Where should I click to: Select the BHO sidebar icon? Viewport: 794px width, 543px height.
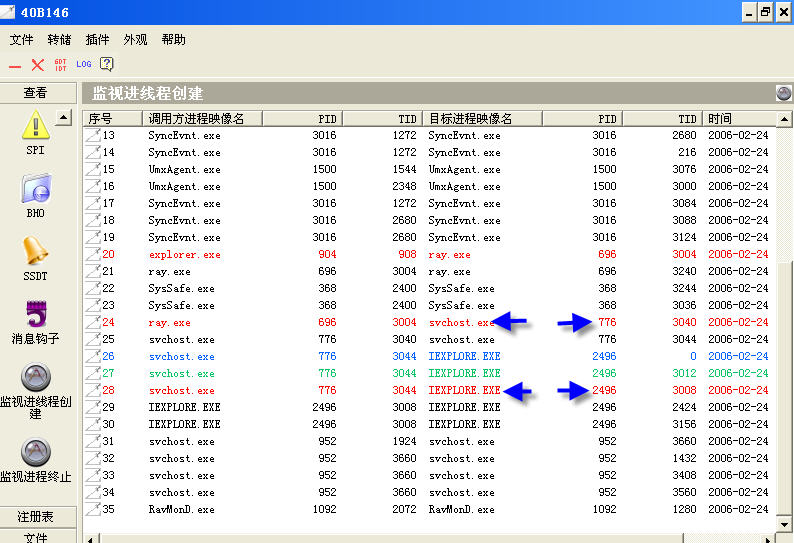tap(36, 190)
